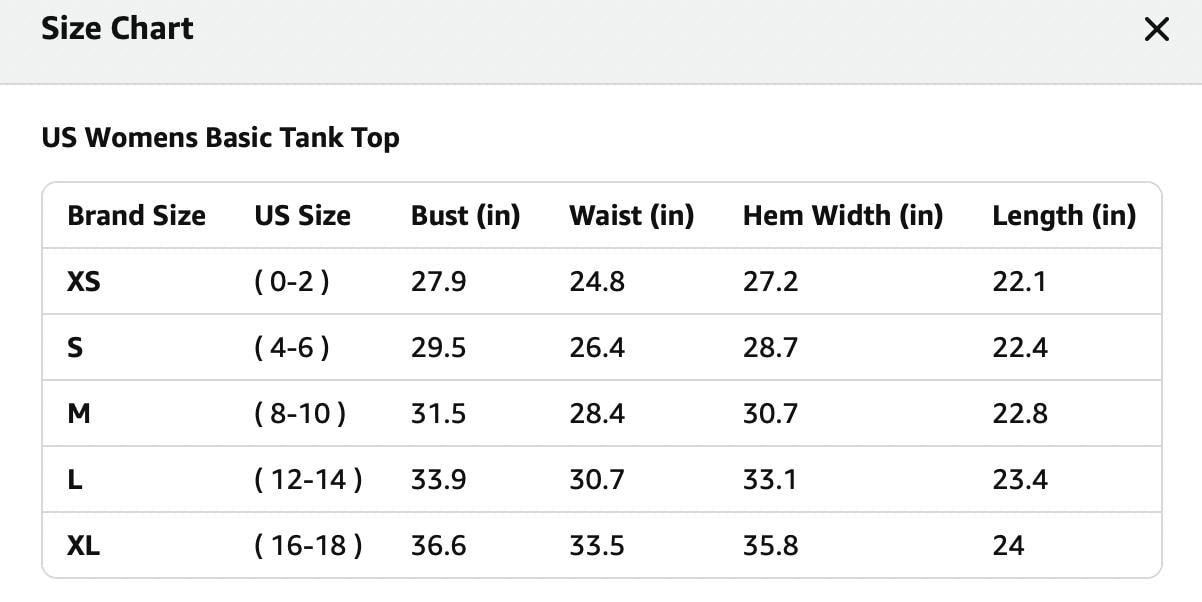Image resolution: width=1202 pixels, height=602 pixels.
Task: Click the ( 8-10 ) US size cell
Action: click(300, 414)
